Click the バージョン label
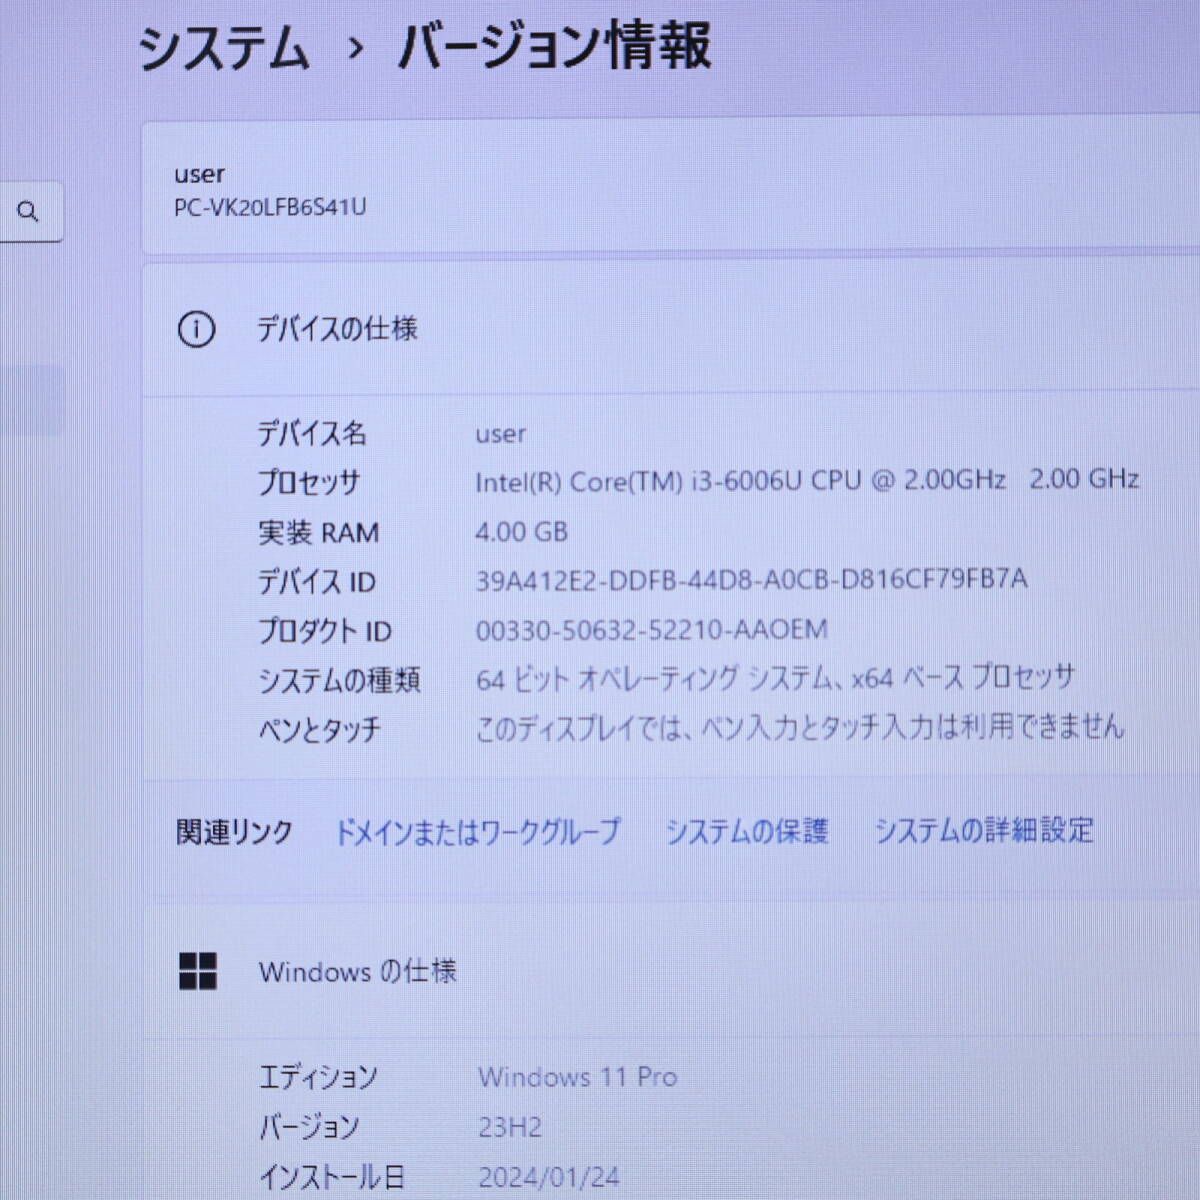The width and height of the screenshot is (1200, 1200). (x=309, y=1127)
